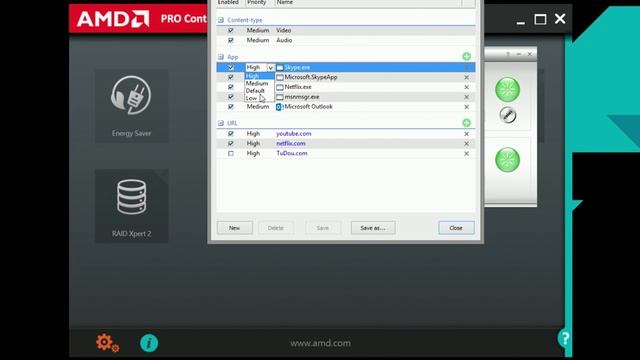Remove the netflix.com URL rule
This screenshot has width=640, height=360.
coord(467,144)
